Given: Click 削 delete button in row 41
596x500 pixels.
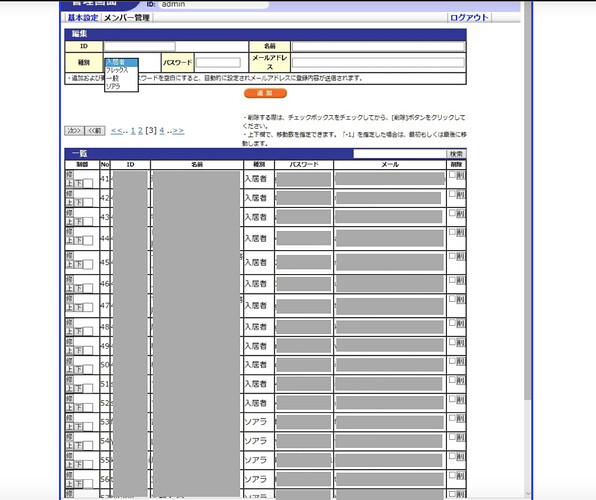Looking at the screenshot, I should point(460,175).
